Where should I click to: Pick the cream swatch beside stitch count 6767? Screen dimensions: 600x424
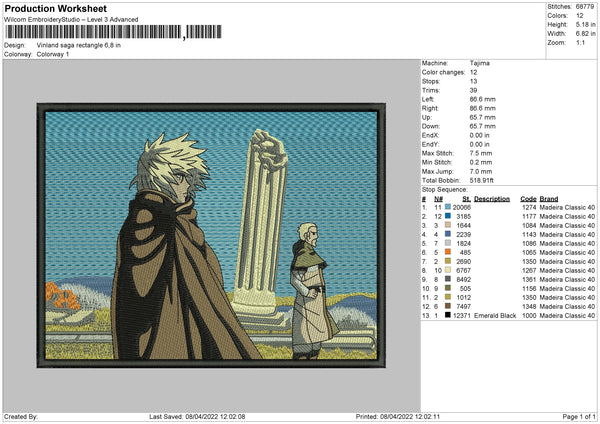448,270
